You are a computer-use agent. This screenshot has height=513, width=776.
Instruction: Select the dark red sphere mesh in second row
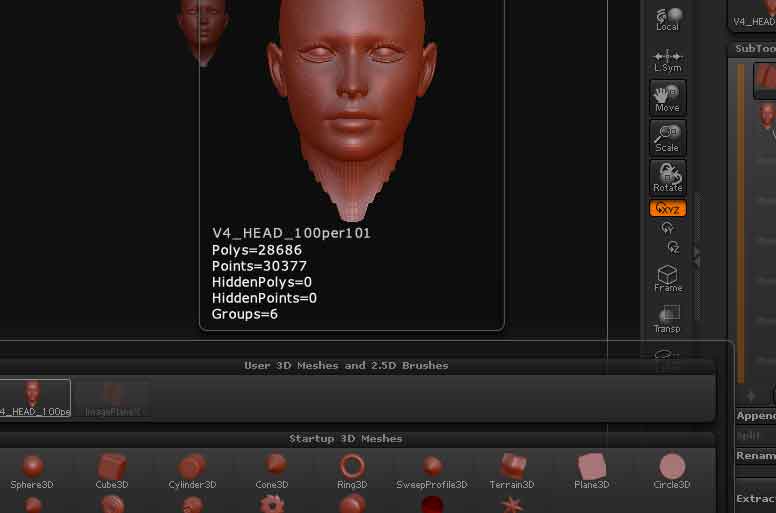point(432,505)
